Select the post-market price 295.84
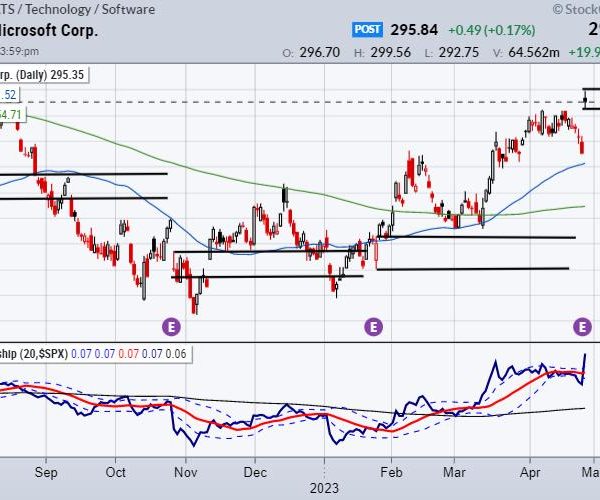 pos(414,29)
